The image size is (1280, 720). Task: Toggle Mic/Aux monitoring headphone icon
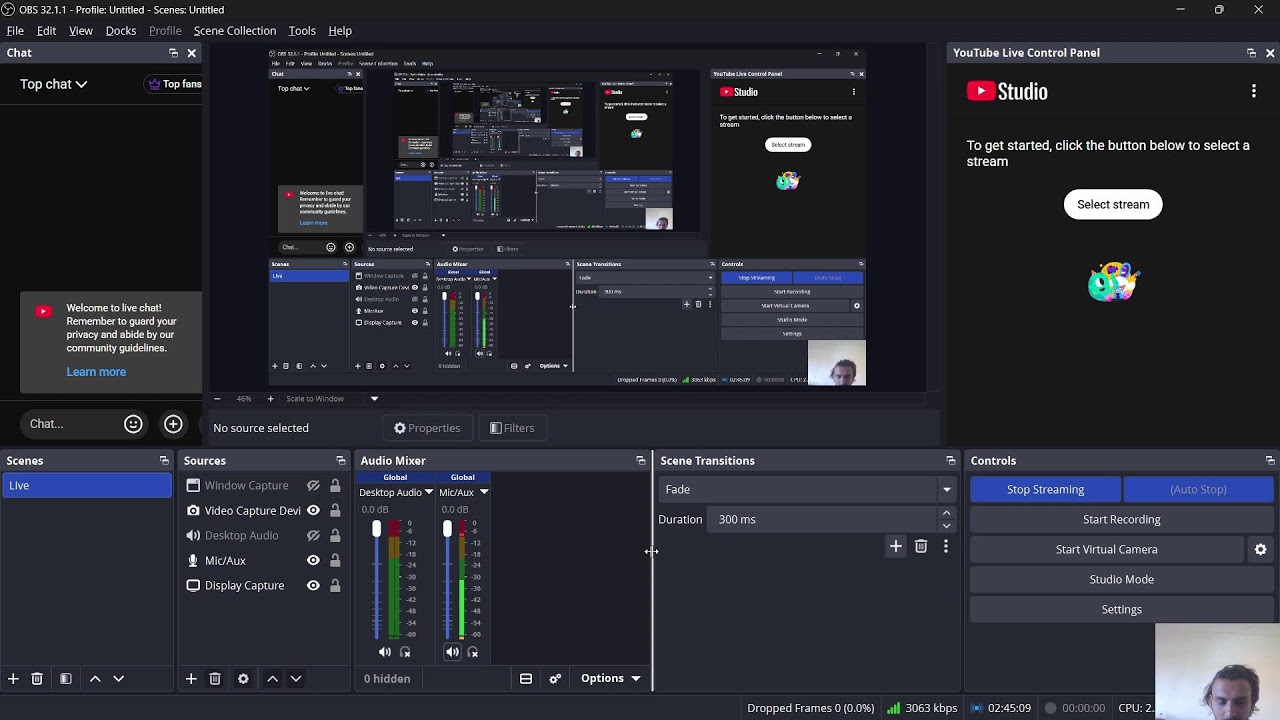473,652
